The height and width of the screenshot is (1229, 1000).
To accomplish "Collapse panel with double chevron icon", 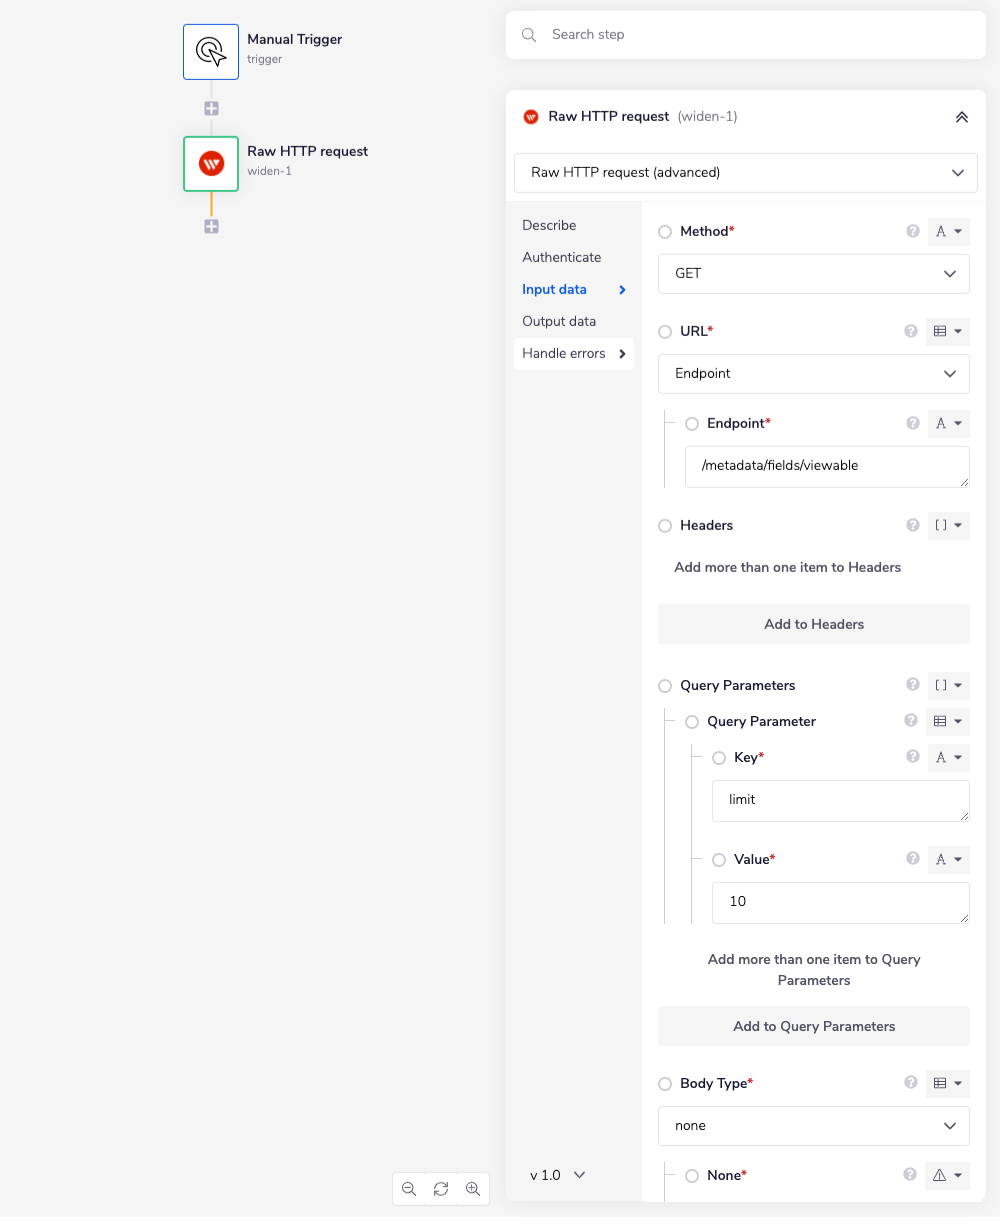I will tap(961, 117).
